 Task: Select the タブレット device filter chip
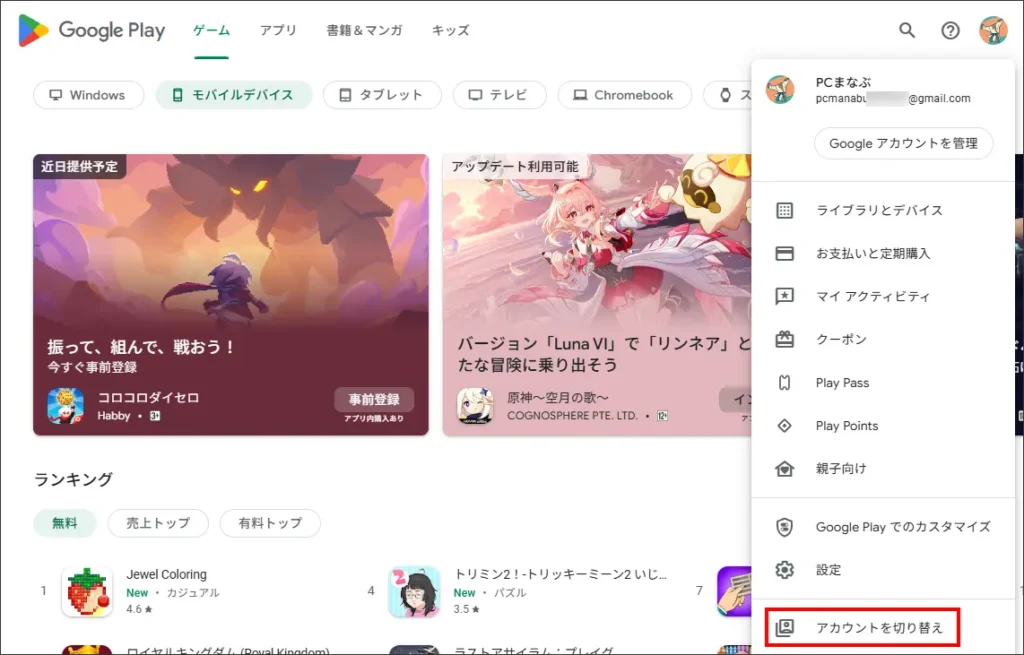(x=380, y=95)
